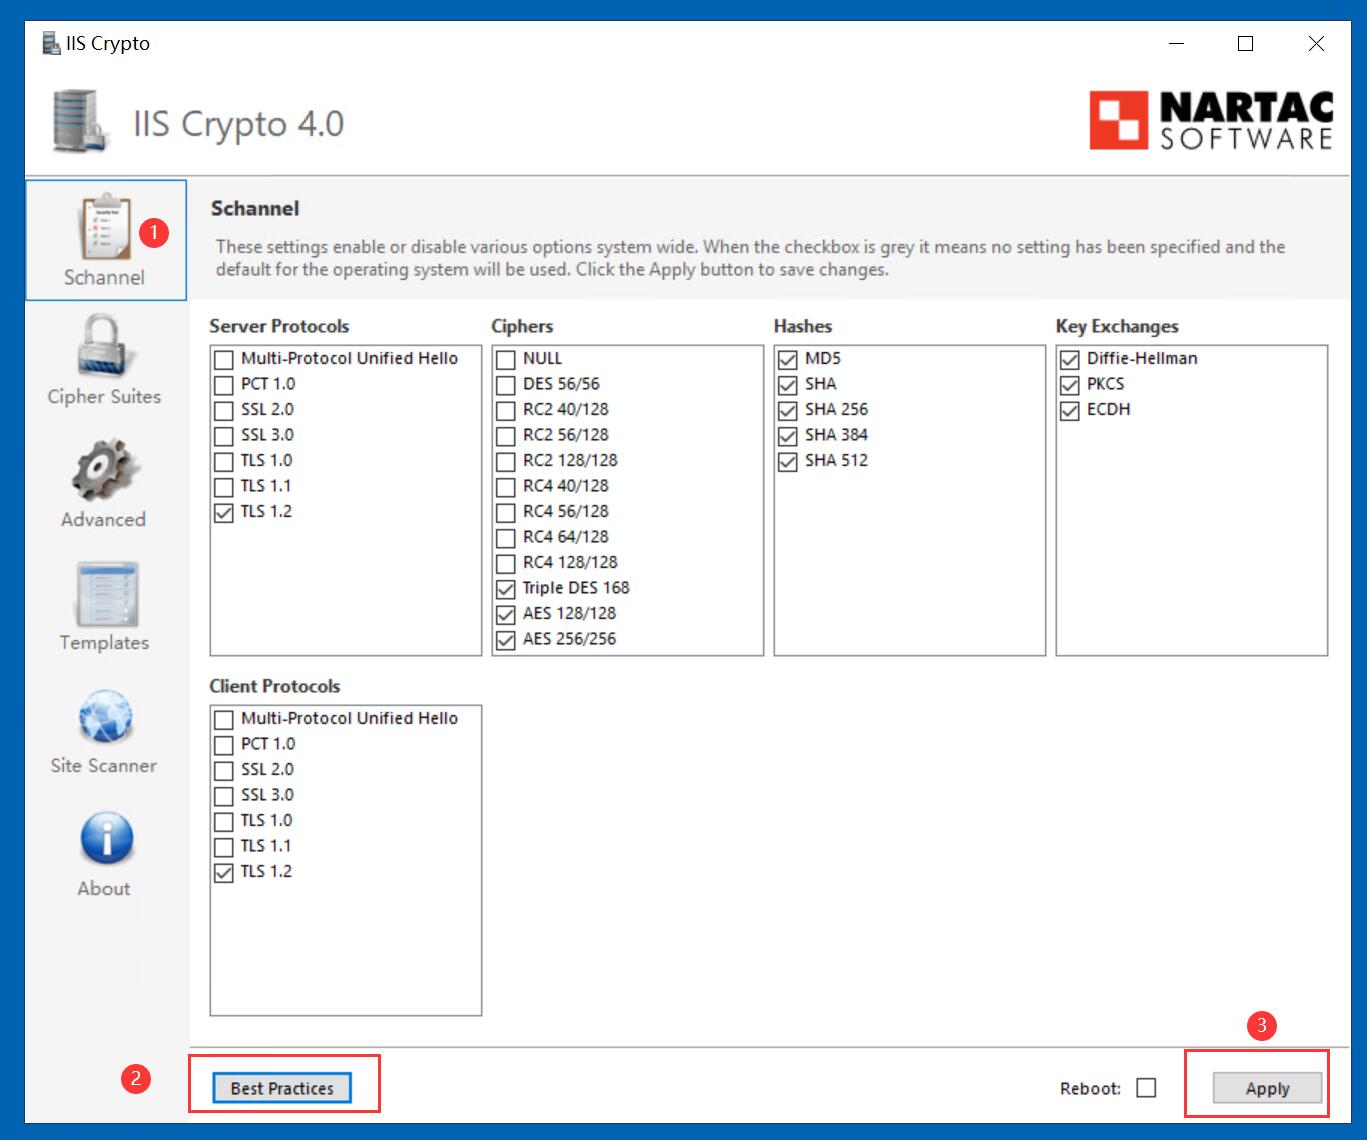The width and height of the screenshot is (1367, 1140).
Task: Enable SSL 3.0 under Client Protocols
Action: point(224,796)
